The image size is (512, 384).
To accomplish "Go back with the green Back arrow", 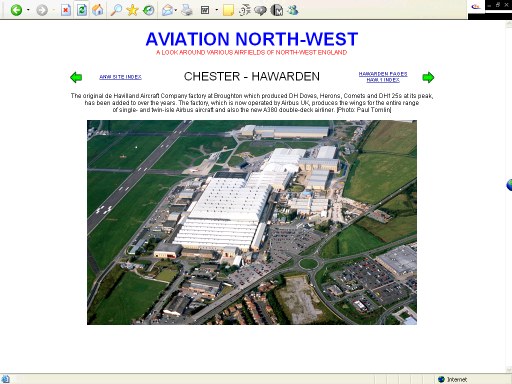I will [16, 10].
